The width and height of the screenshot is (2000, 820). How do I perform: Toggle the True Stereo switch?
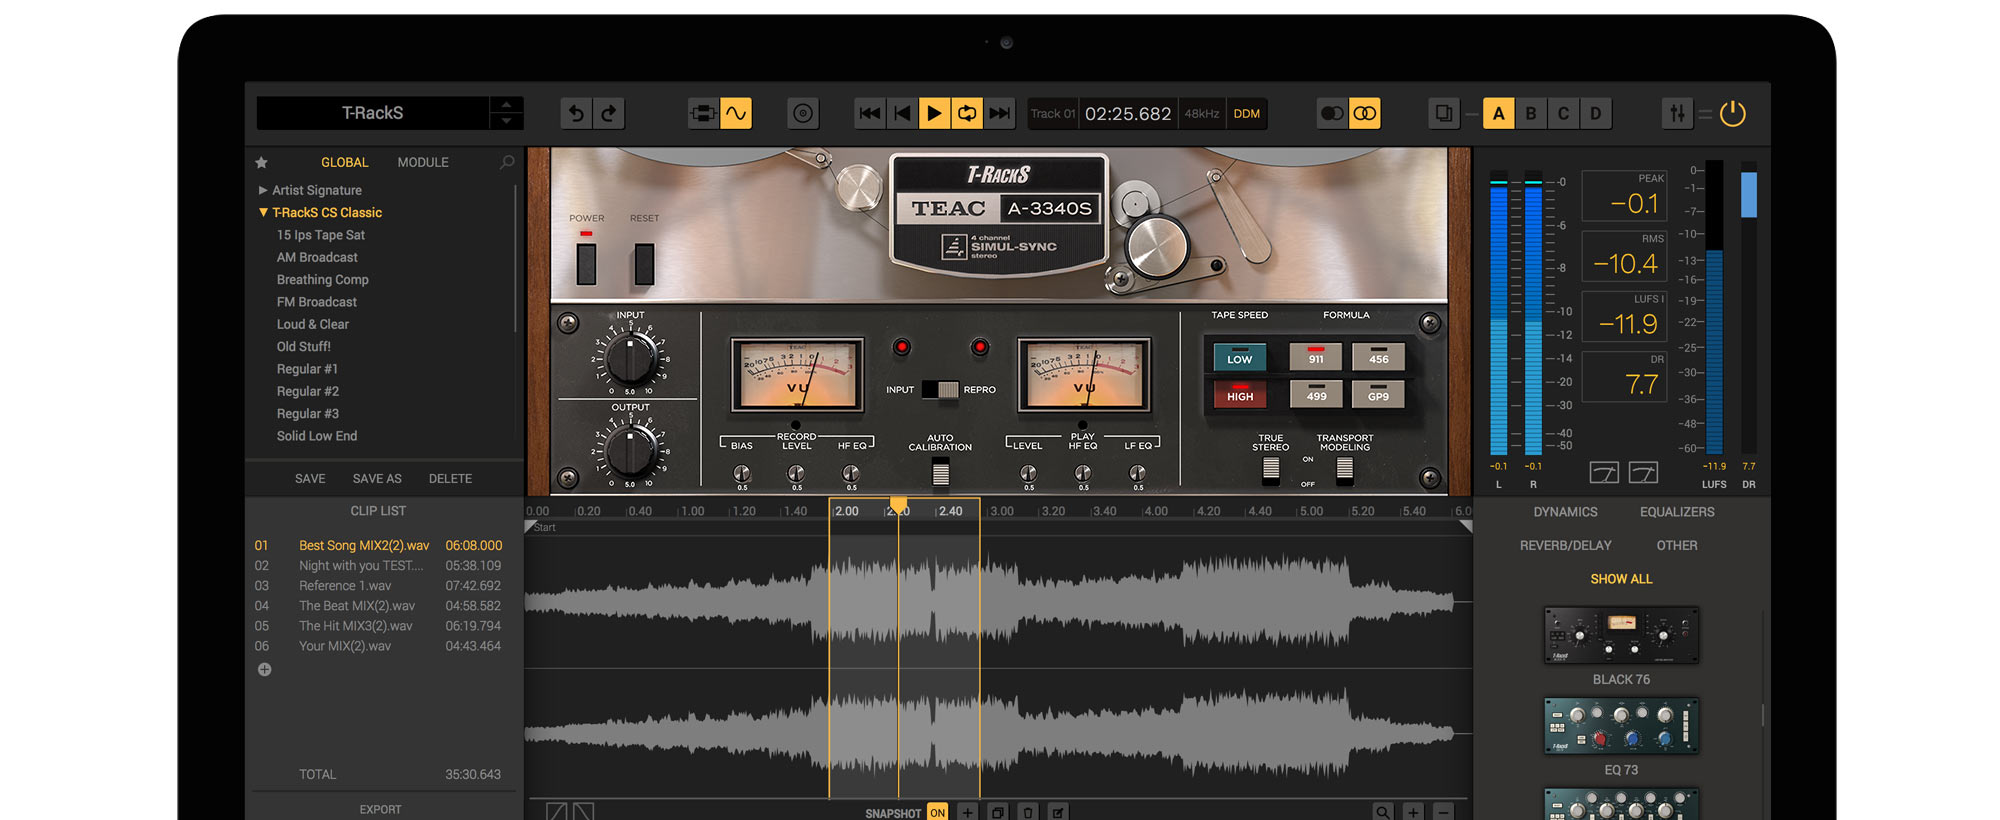[1270, 469]
